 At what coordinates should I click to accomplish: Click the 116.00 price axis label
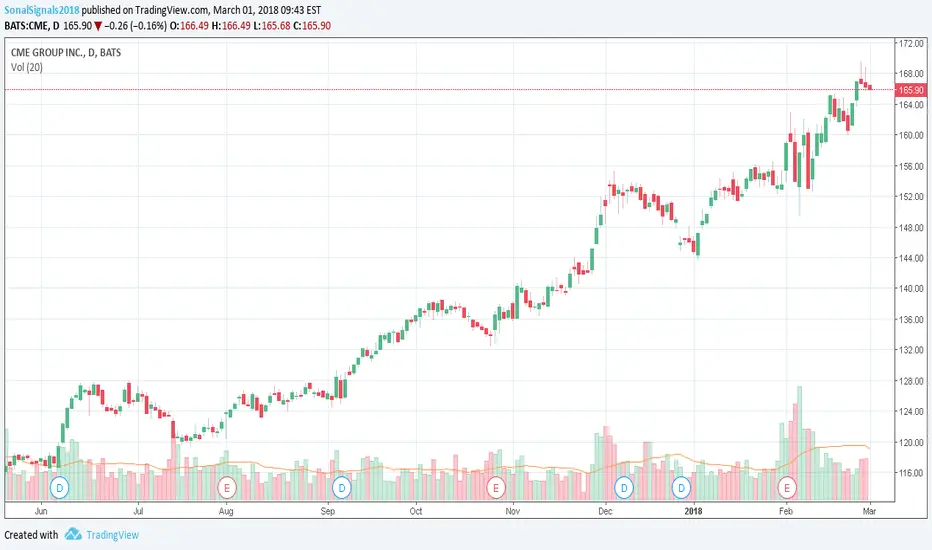click(x=912, y=473)
